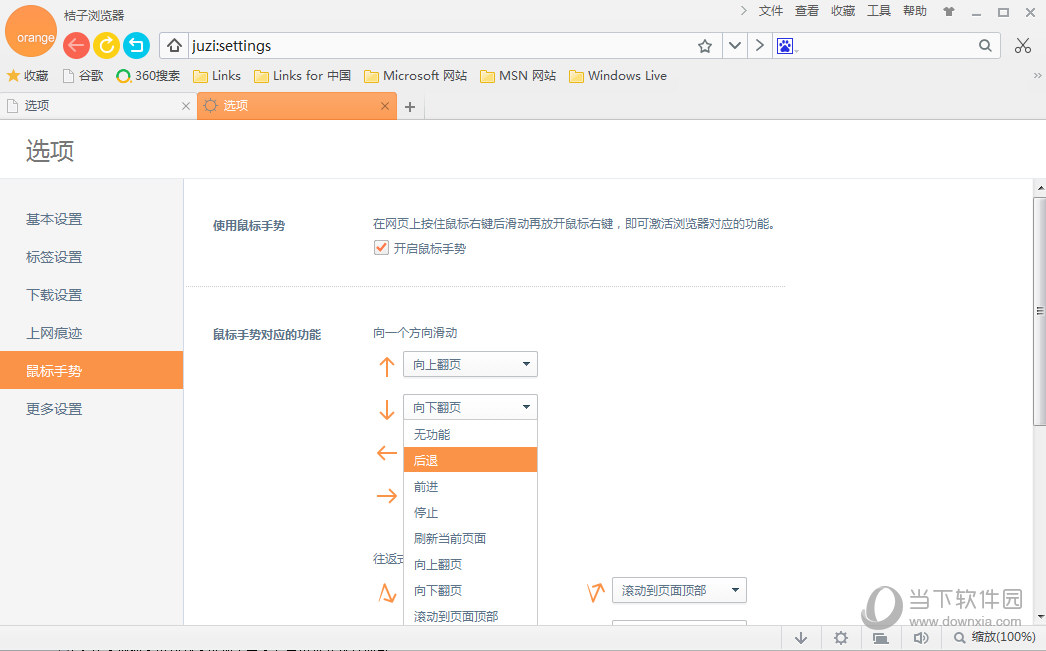
Task: Open 下载设置 settings section
Action: click(54, 295)
